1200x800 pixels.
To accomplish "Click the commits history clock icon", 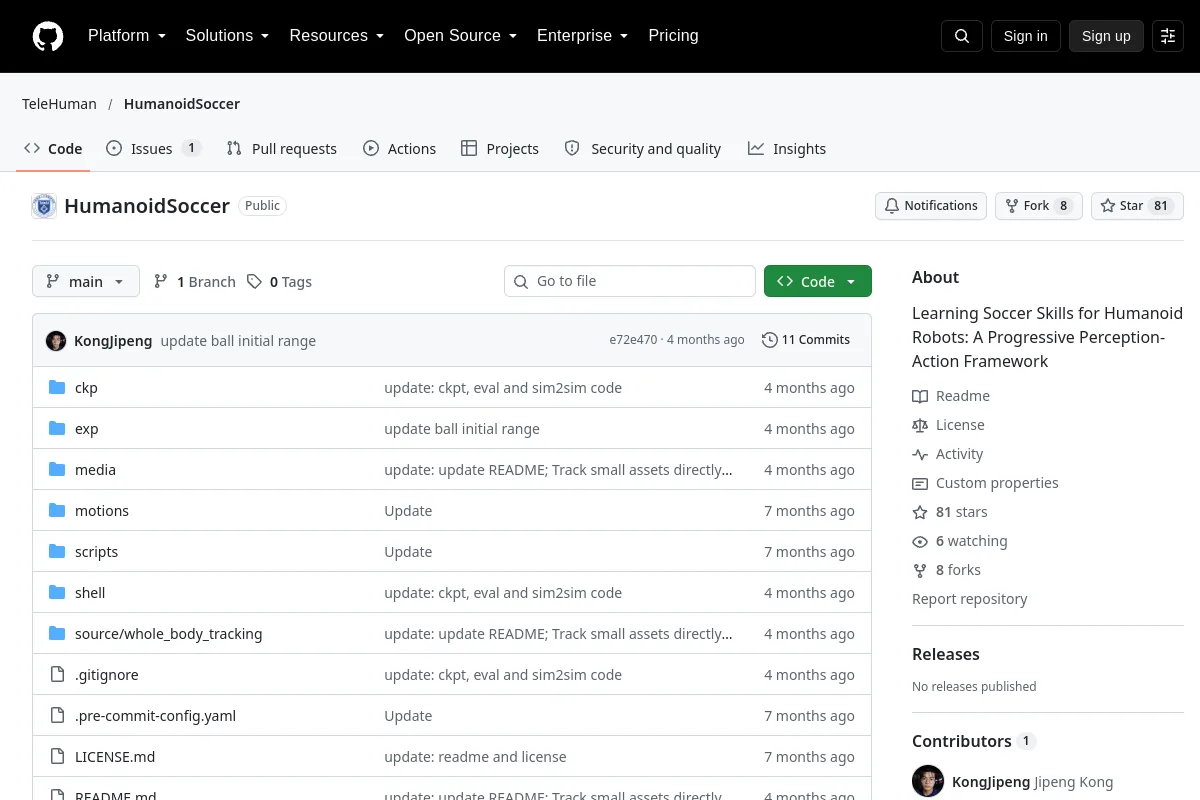I will (769, 340).
